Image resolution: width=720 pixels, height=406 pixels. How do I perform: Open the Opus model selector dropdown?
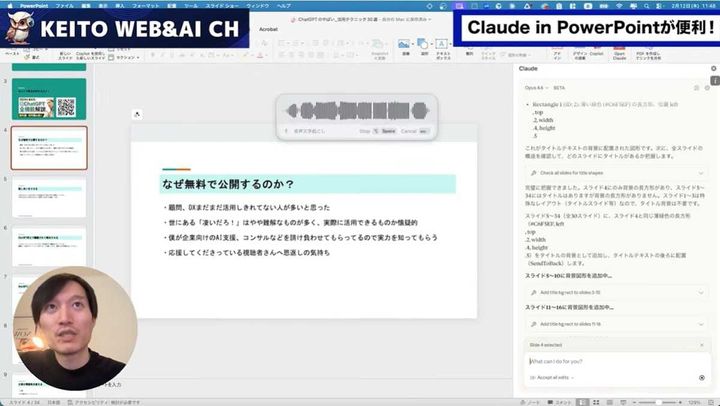point(536,88)
